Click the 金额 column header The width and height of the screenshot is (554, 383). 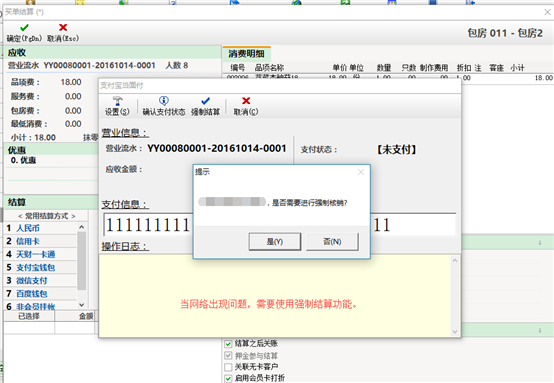86,316
